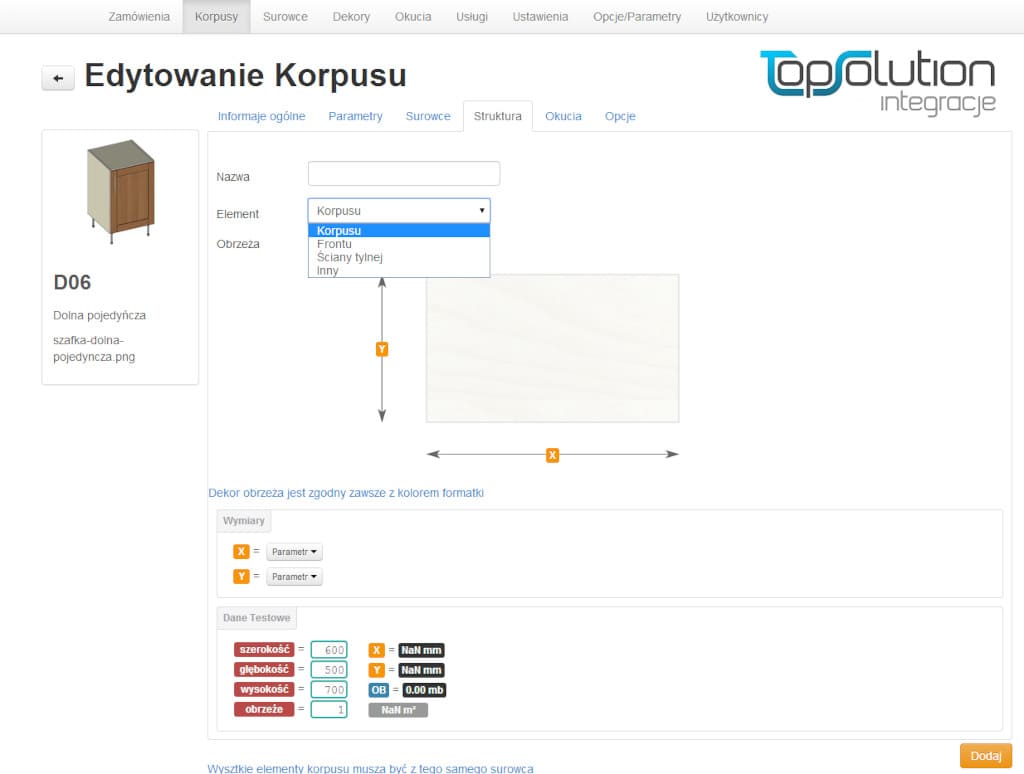
Task: Open the Y Parametr dropdown under Wymiary
Action: [294, 576]
